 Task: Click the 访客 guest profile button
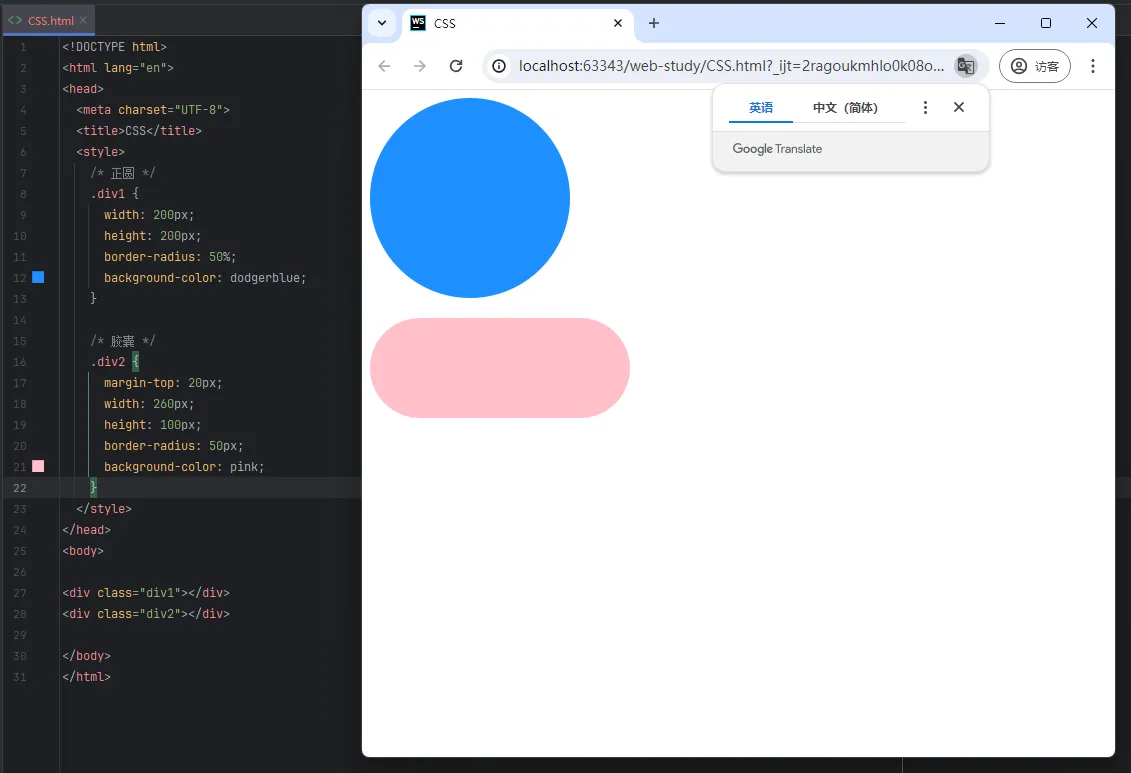click(1035, 66)
